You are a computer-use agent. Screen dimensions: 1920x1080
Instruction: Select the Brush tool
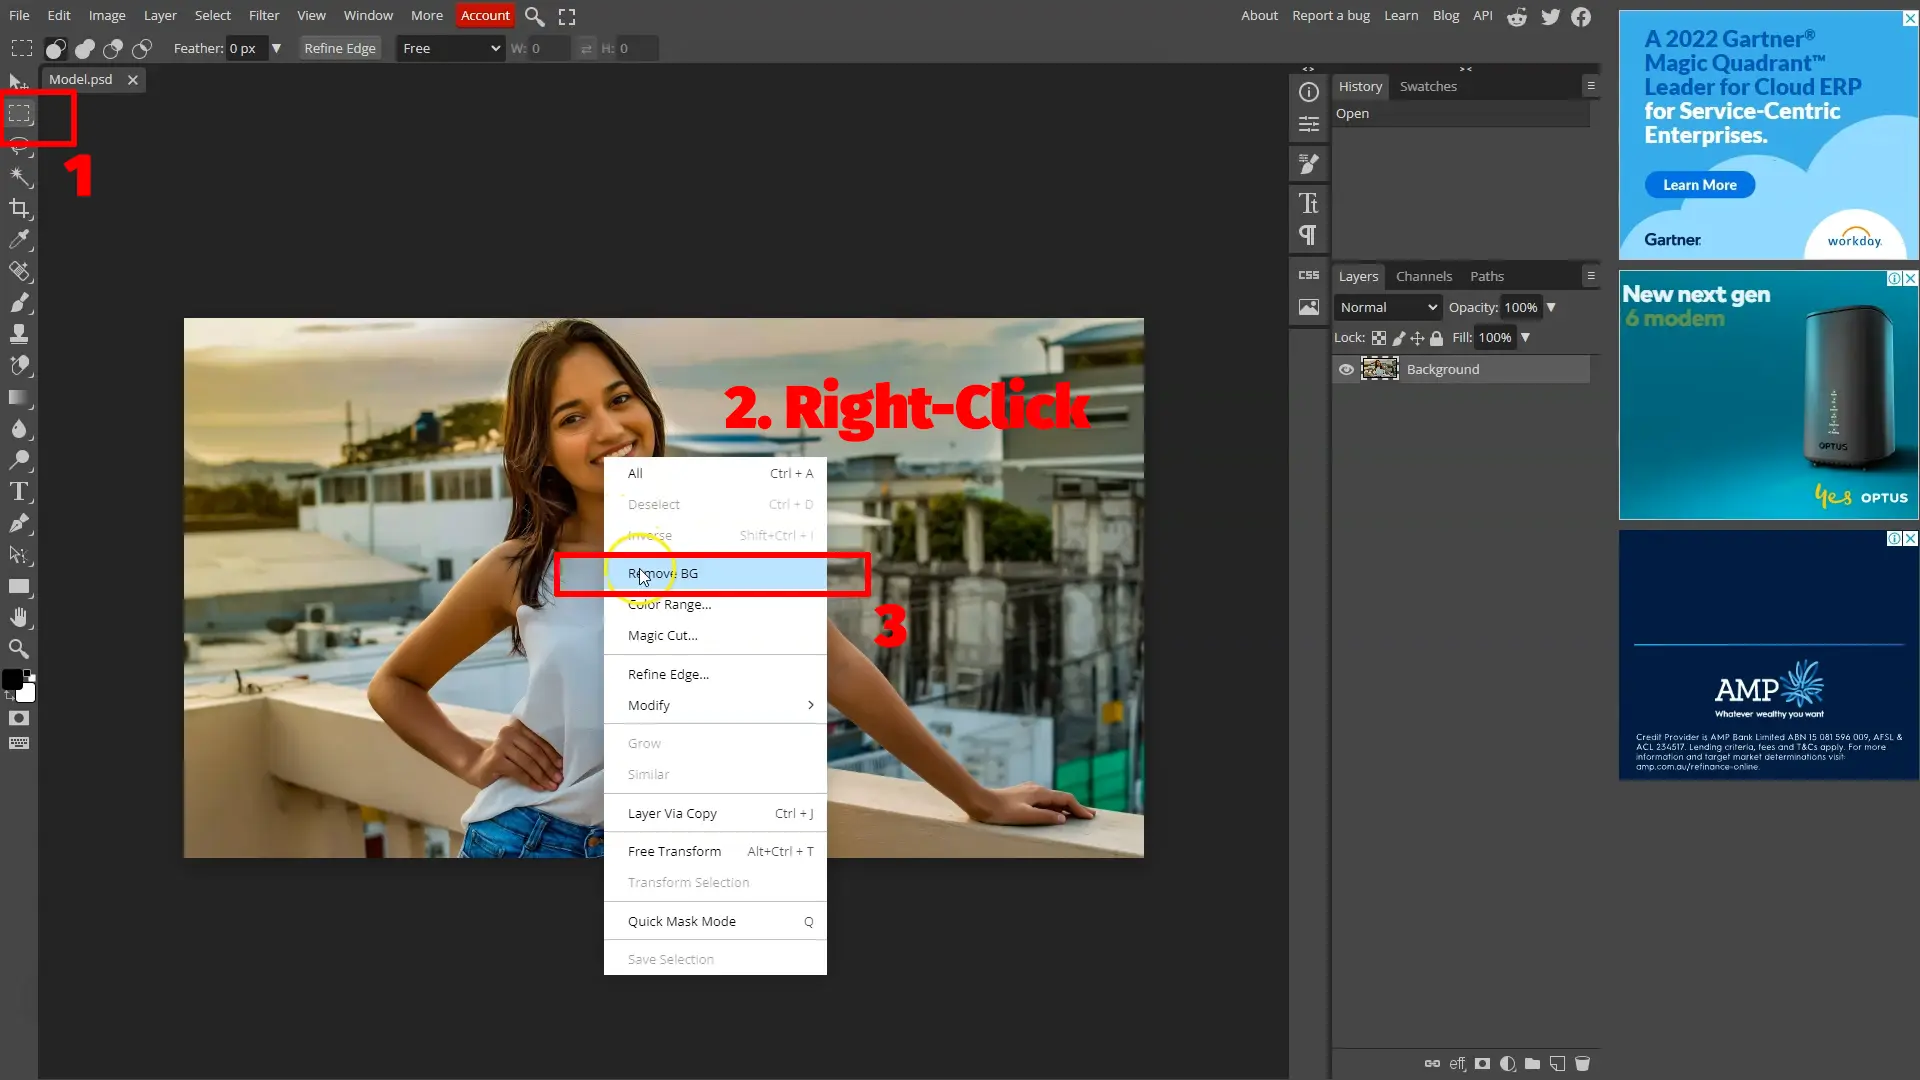19,302
